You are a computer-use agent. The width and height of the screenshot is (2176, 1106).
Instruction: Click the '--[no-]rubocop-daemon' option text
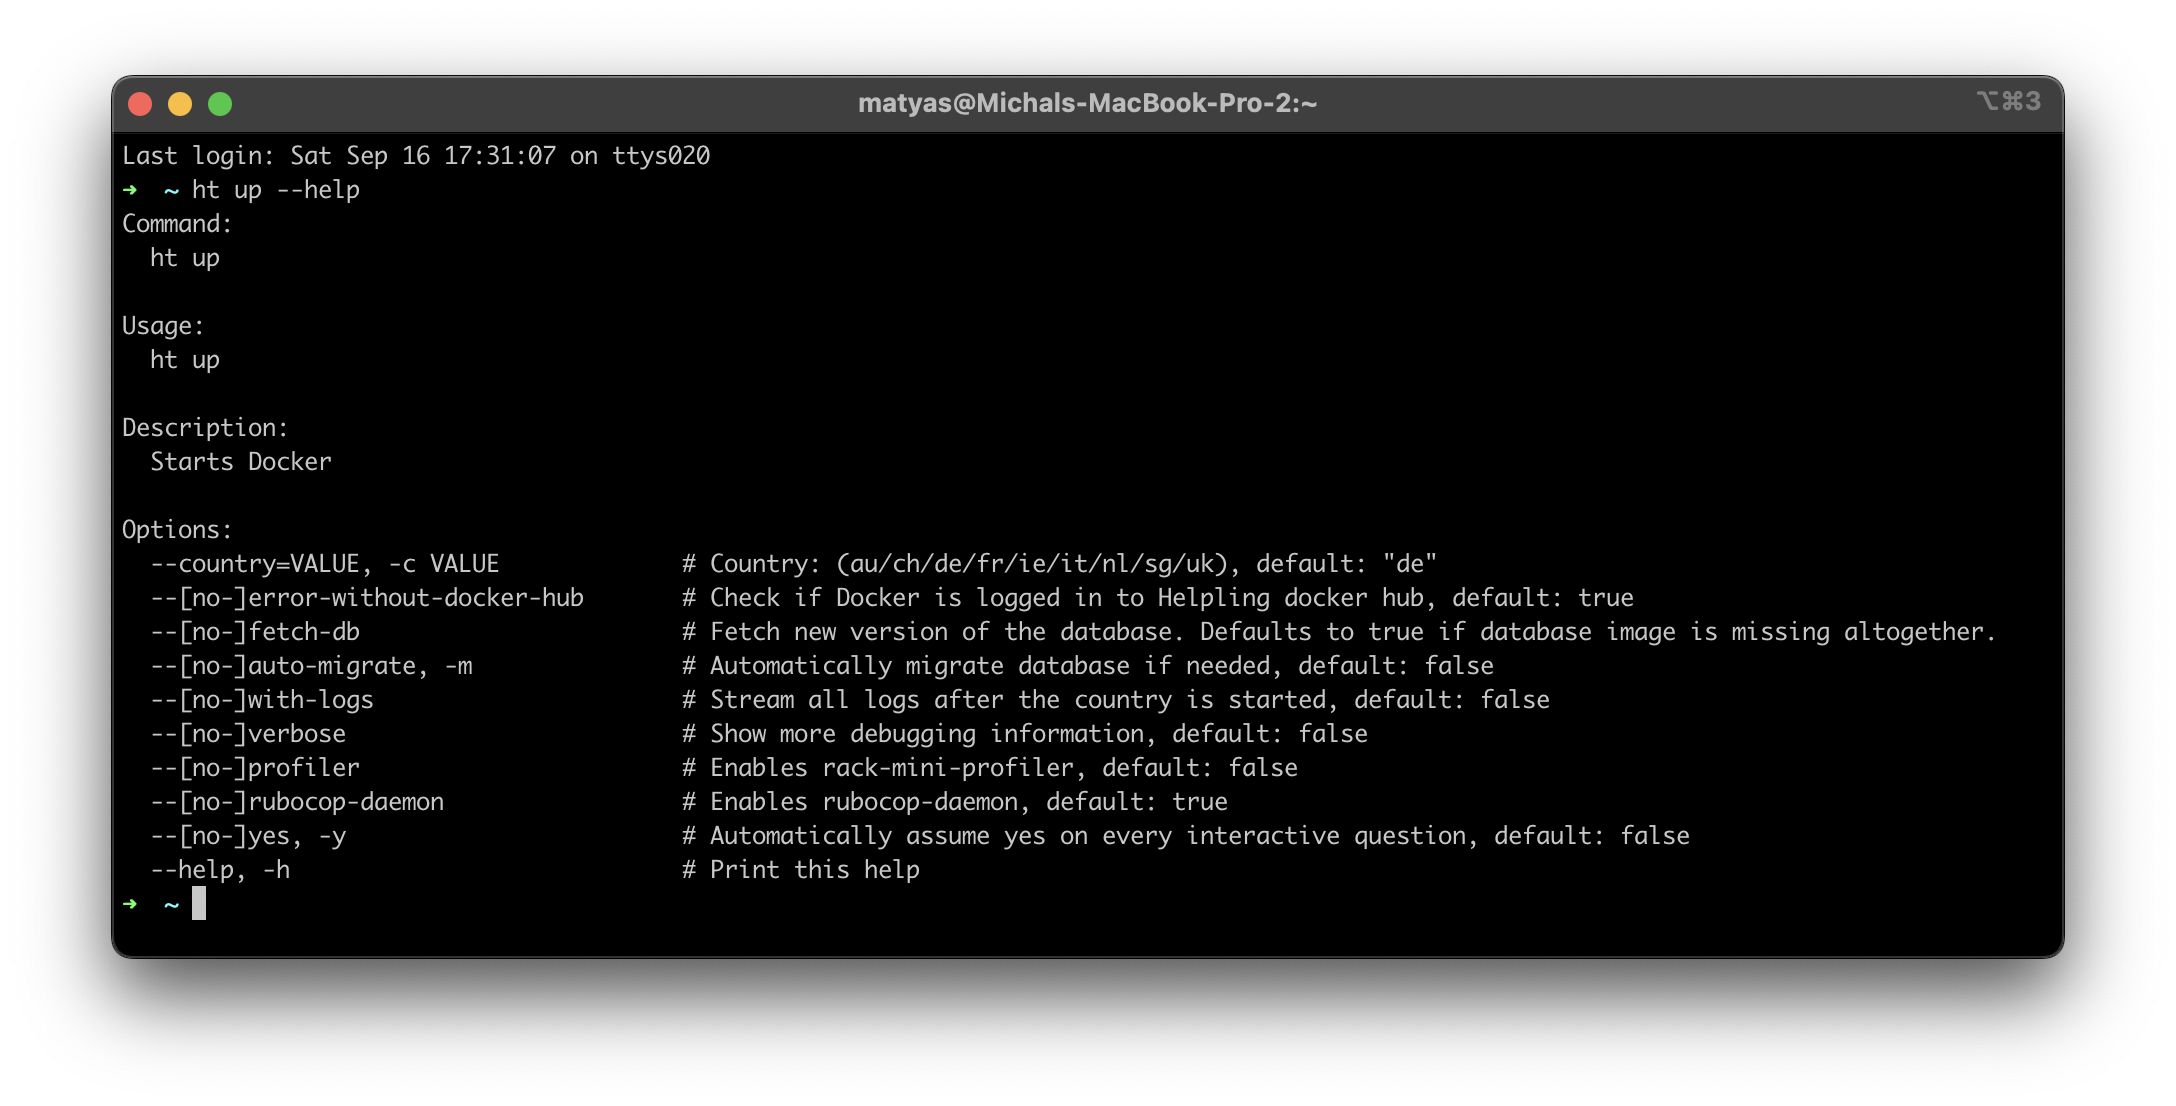296,802
